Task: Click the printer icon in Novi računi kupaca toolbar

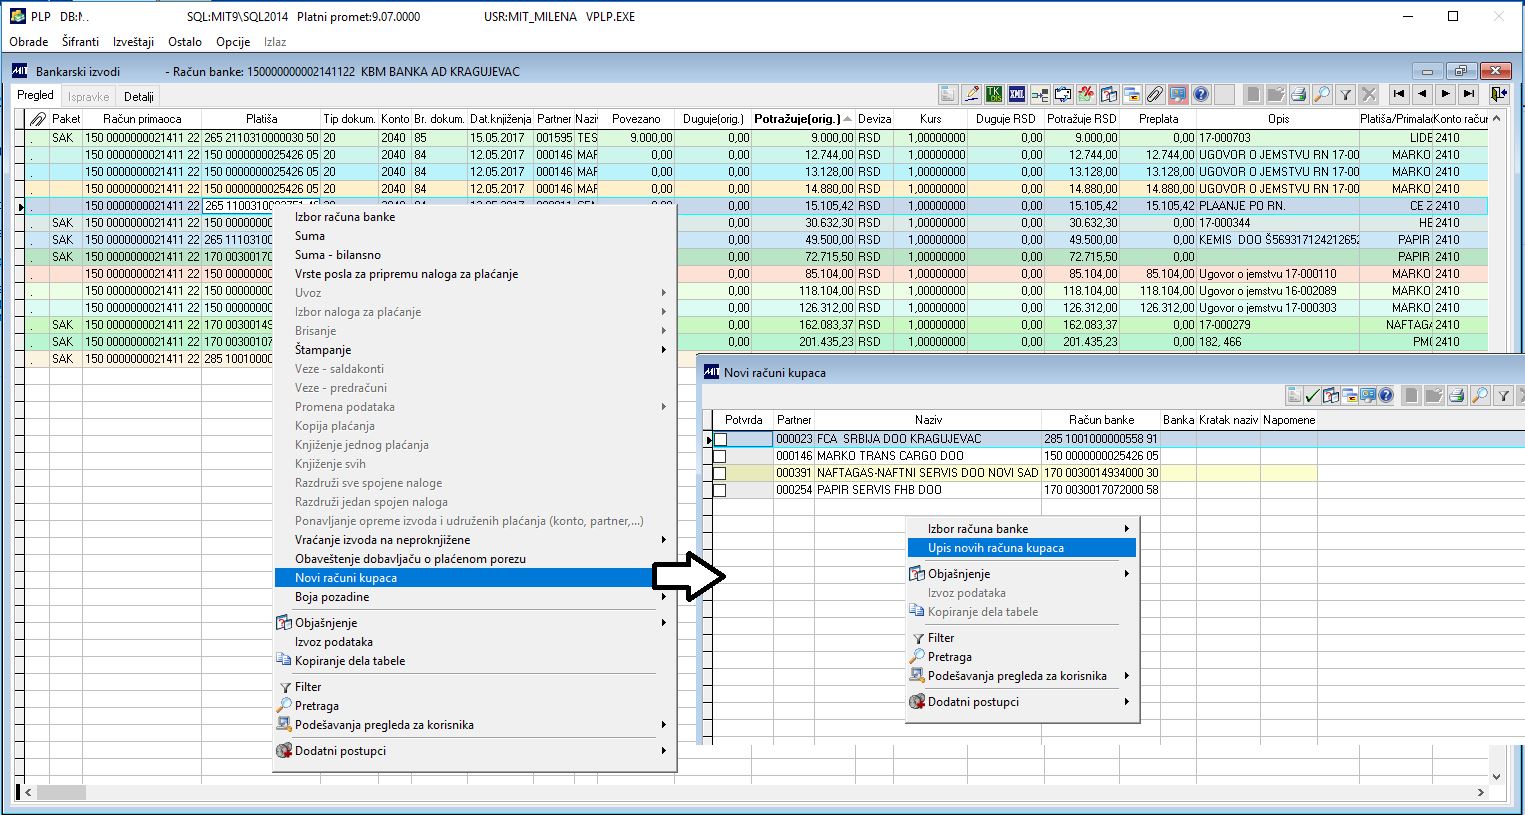Action: [1456, 396]
